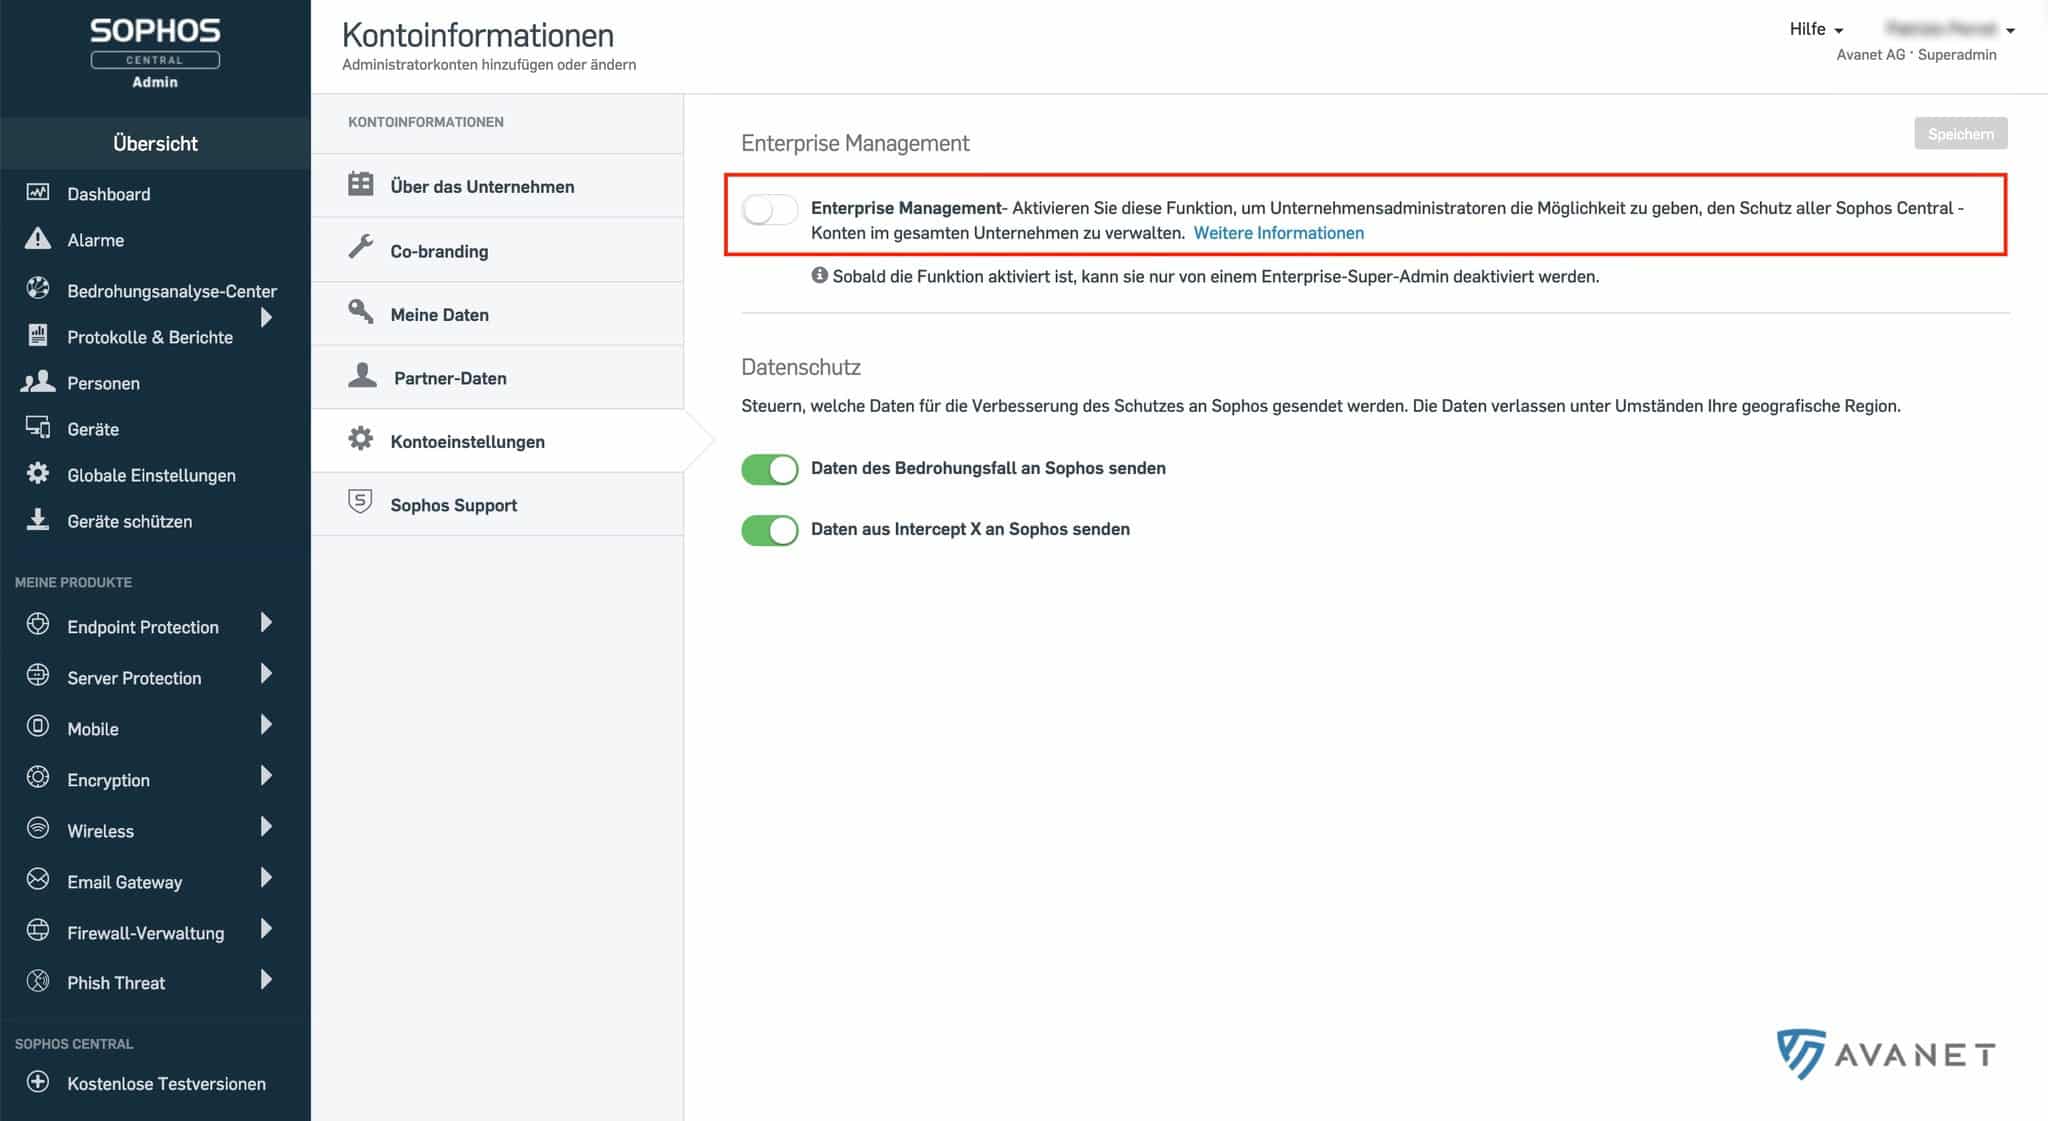Screen dimensions: 2048x1121
Task: Expand the Mobile submenu arrow
Action: 266,725
